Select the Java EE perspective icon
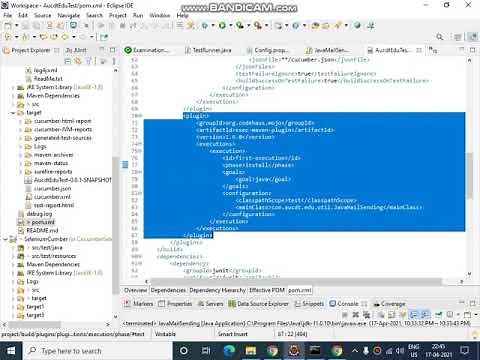 (472, 37)
